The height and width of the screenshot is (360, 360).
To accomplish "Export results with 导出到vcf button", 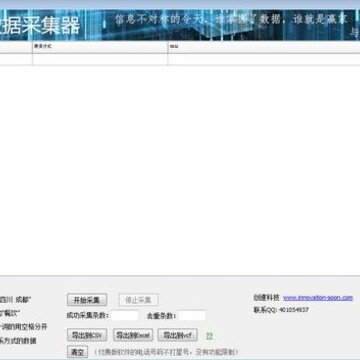I will (178, 335).
